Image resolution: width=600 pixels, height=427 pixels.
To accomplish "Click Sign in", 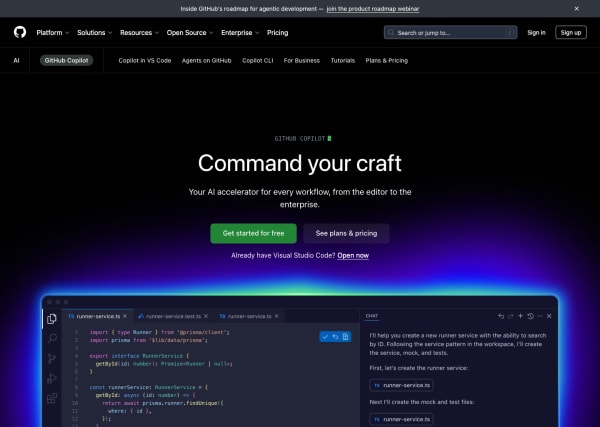I will click(536, 33).
